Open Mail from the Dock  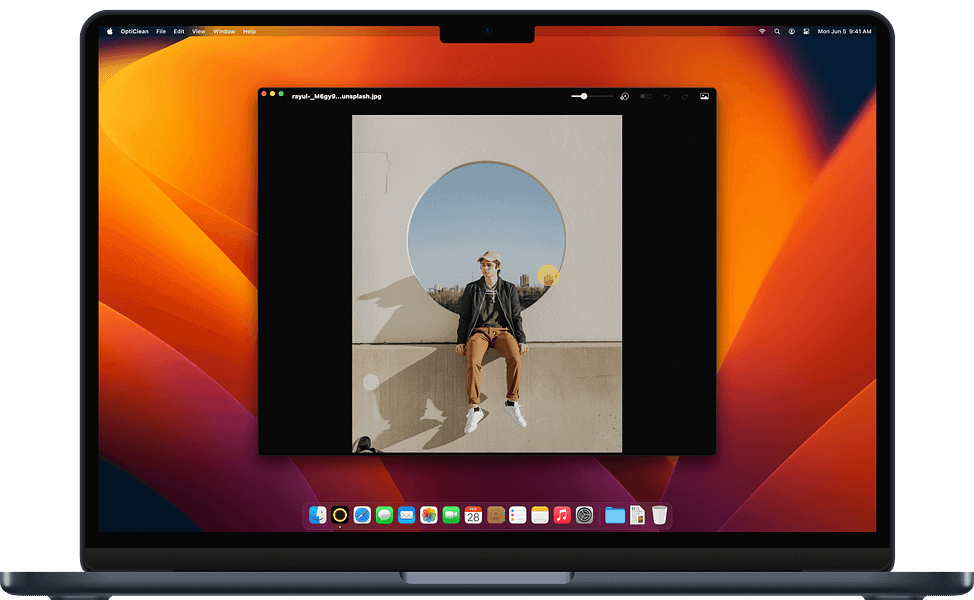tap(407, 515)
